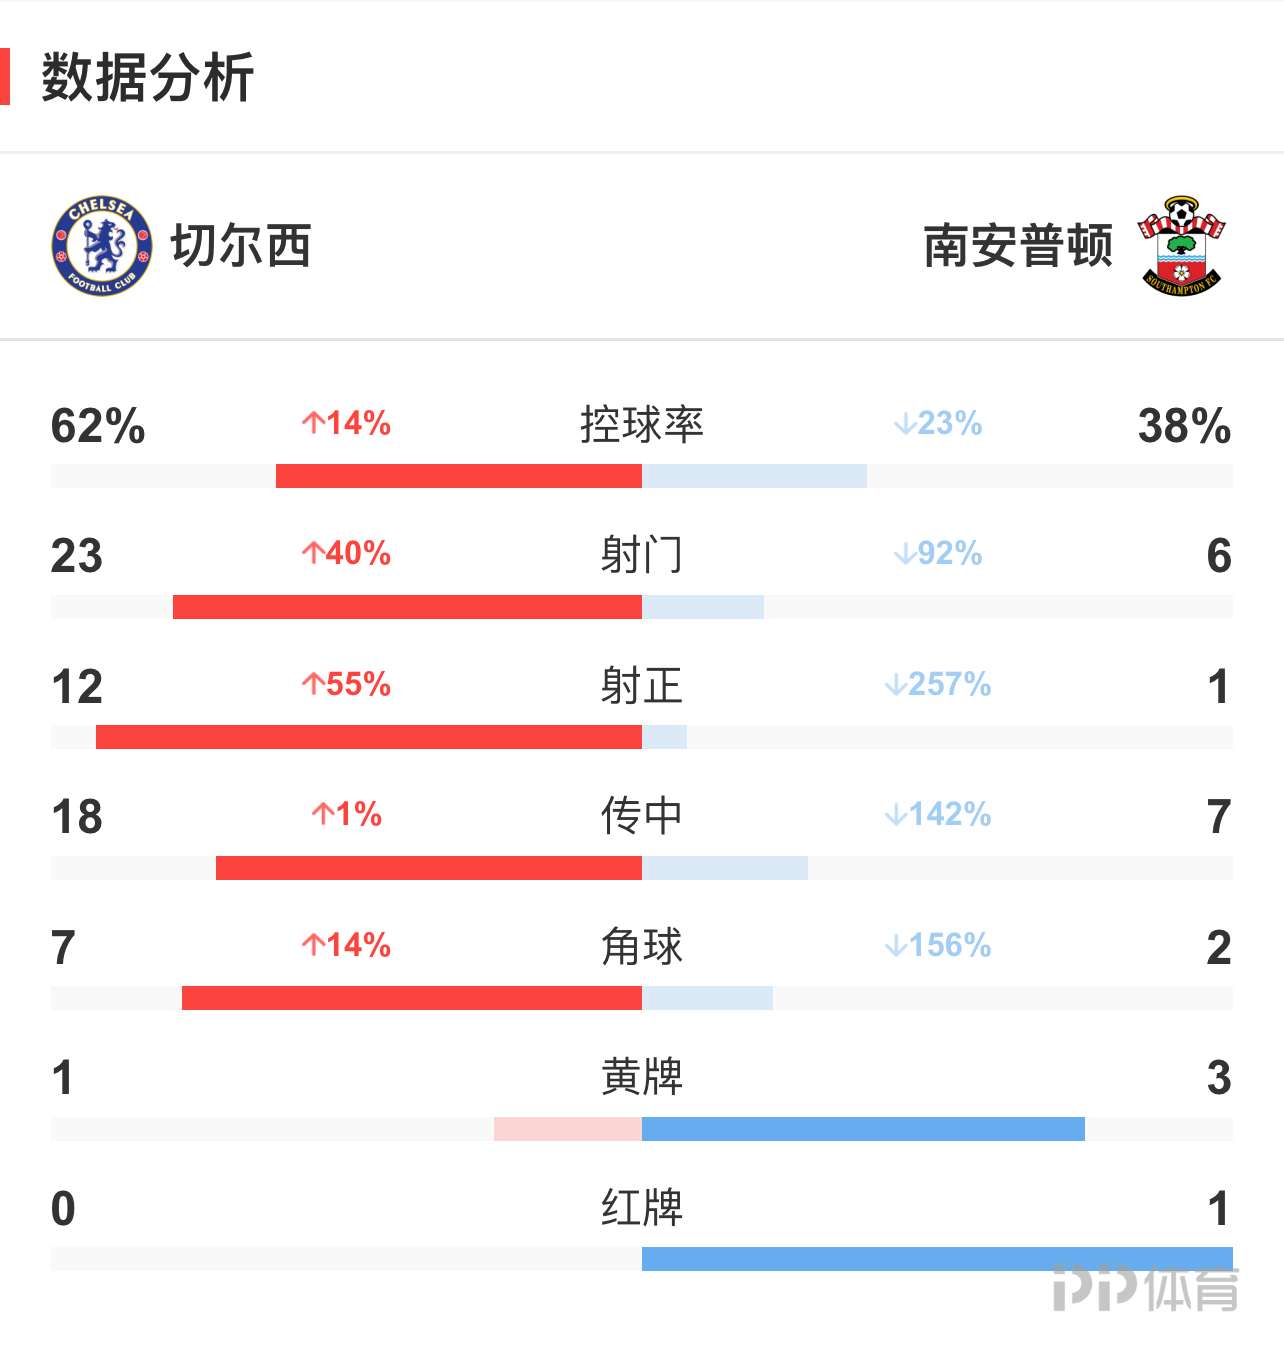
Task: Click the down arrow next to 257% on target
Action: tap(895, 684)
